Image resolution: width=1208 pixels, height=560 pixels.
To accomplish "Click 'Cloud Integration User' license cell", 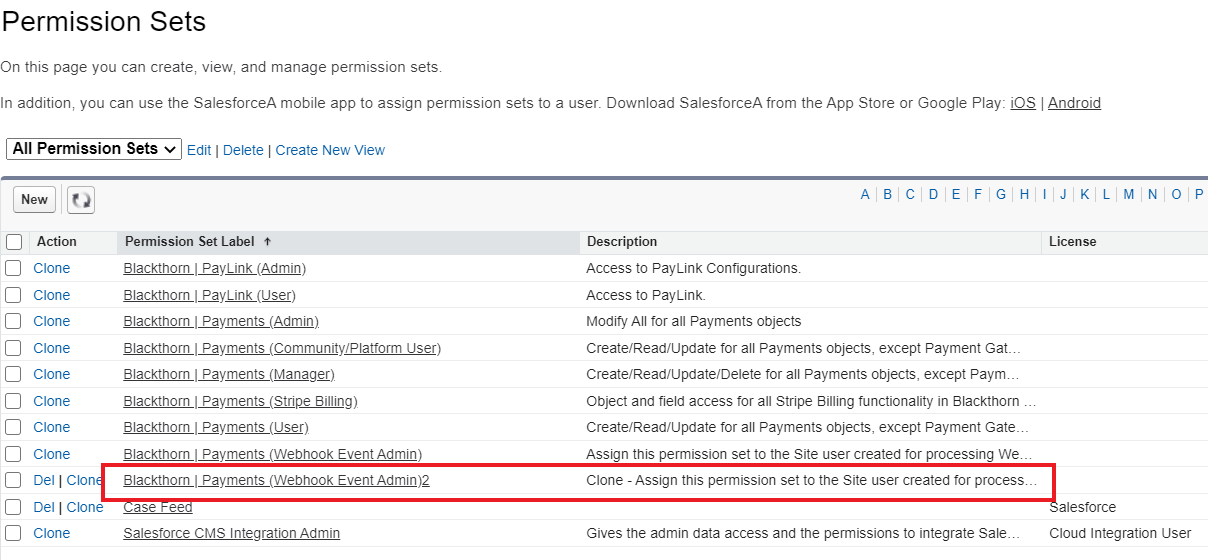I will pos(1120,533).
